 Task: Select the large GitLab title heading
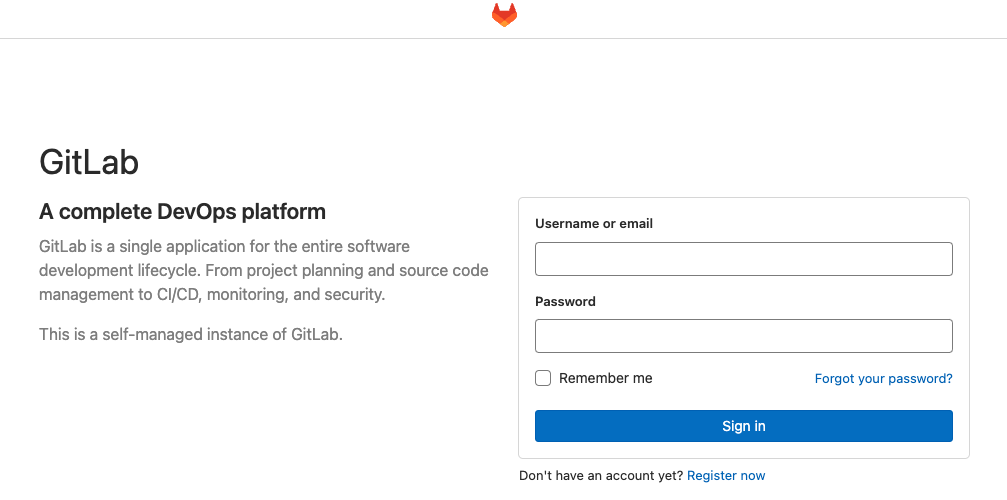point(89,162)
